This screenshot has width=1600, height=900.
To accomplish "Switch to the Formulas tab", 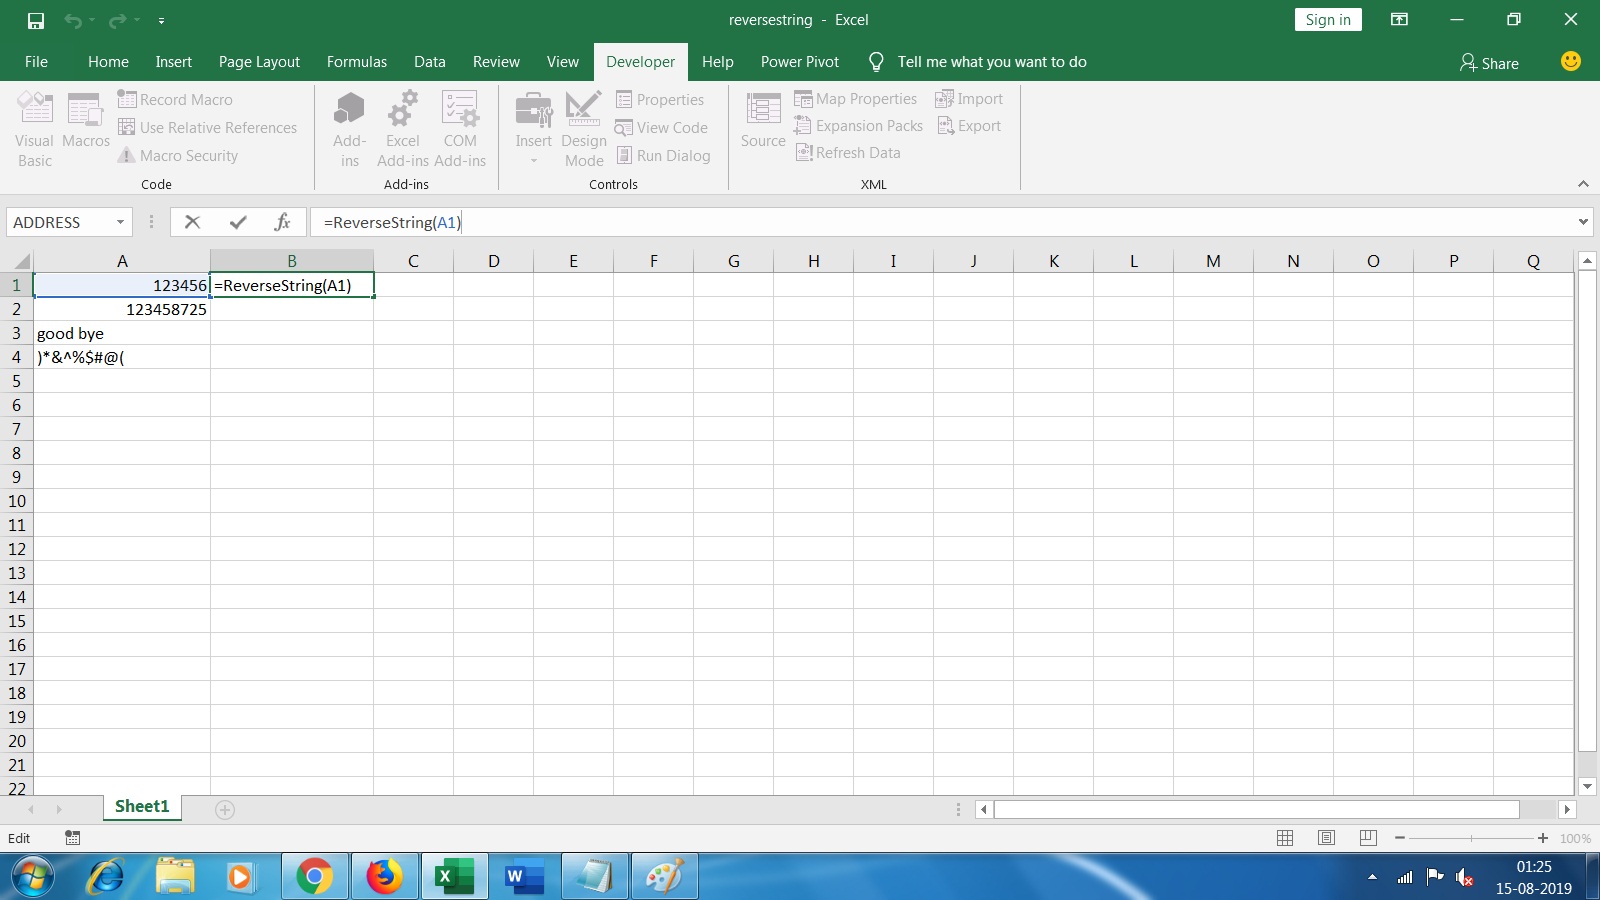I will (x=356, y=61).
